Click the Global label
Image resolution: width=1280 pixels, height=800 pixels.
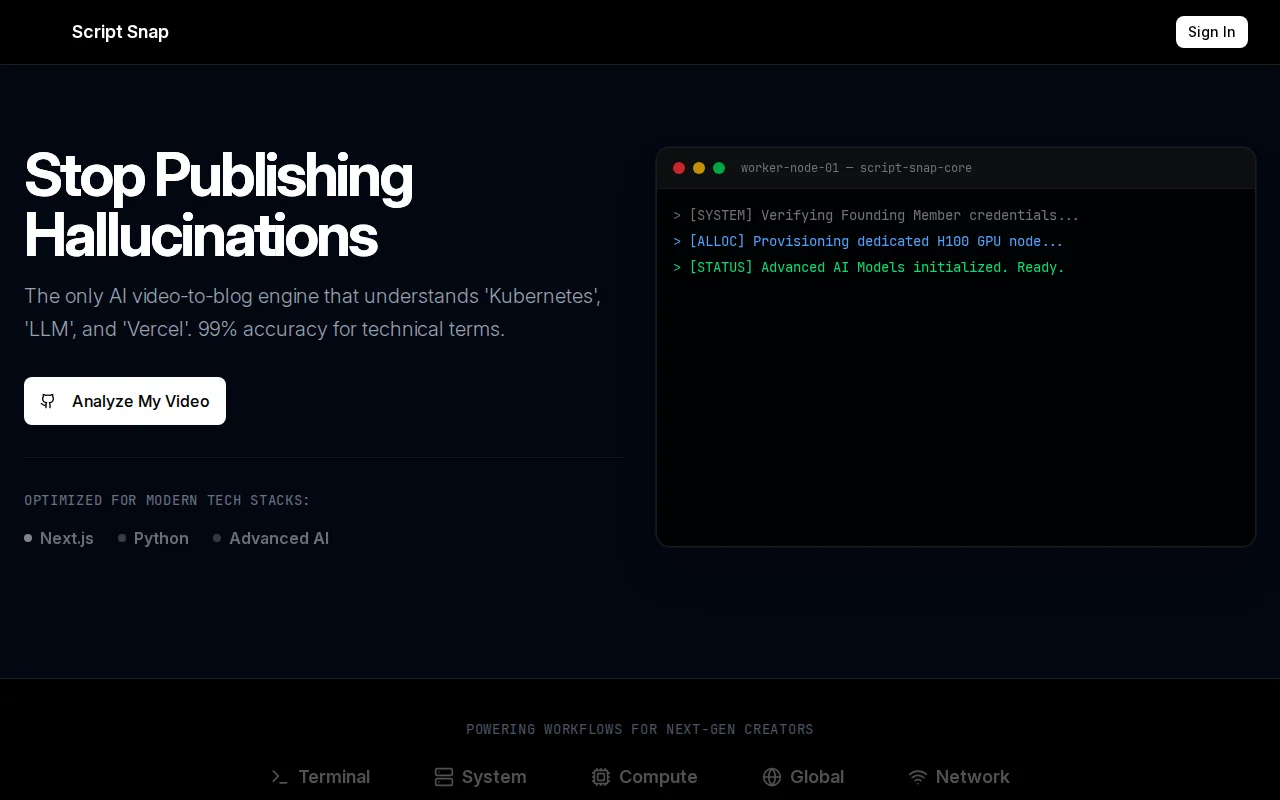[x=817, y=777]
